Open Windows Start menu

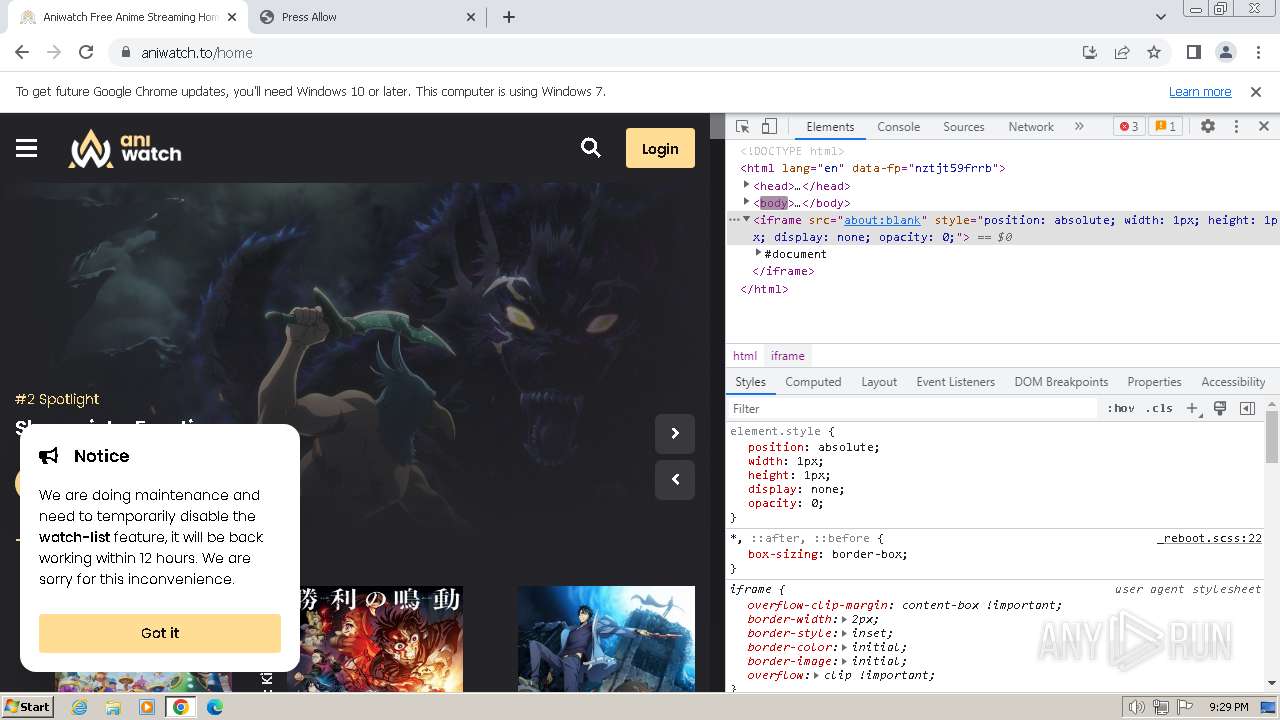[27, 706]
